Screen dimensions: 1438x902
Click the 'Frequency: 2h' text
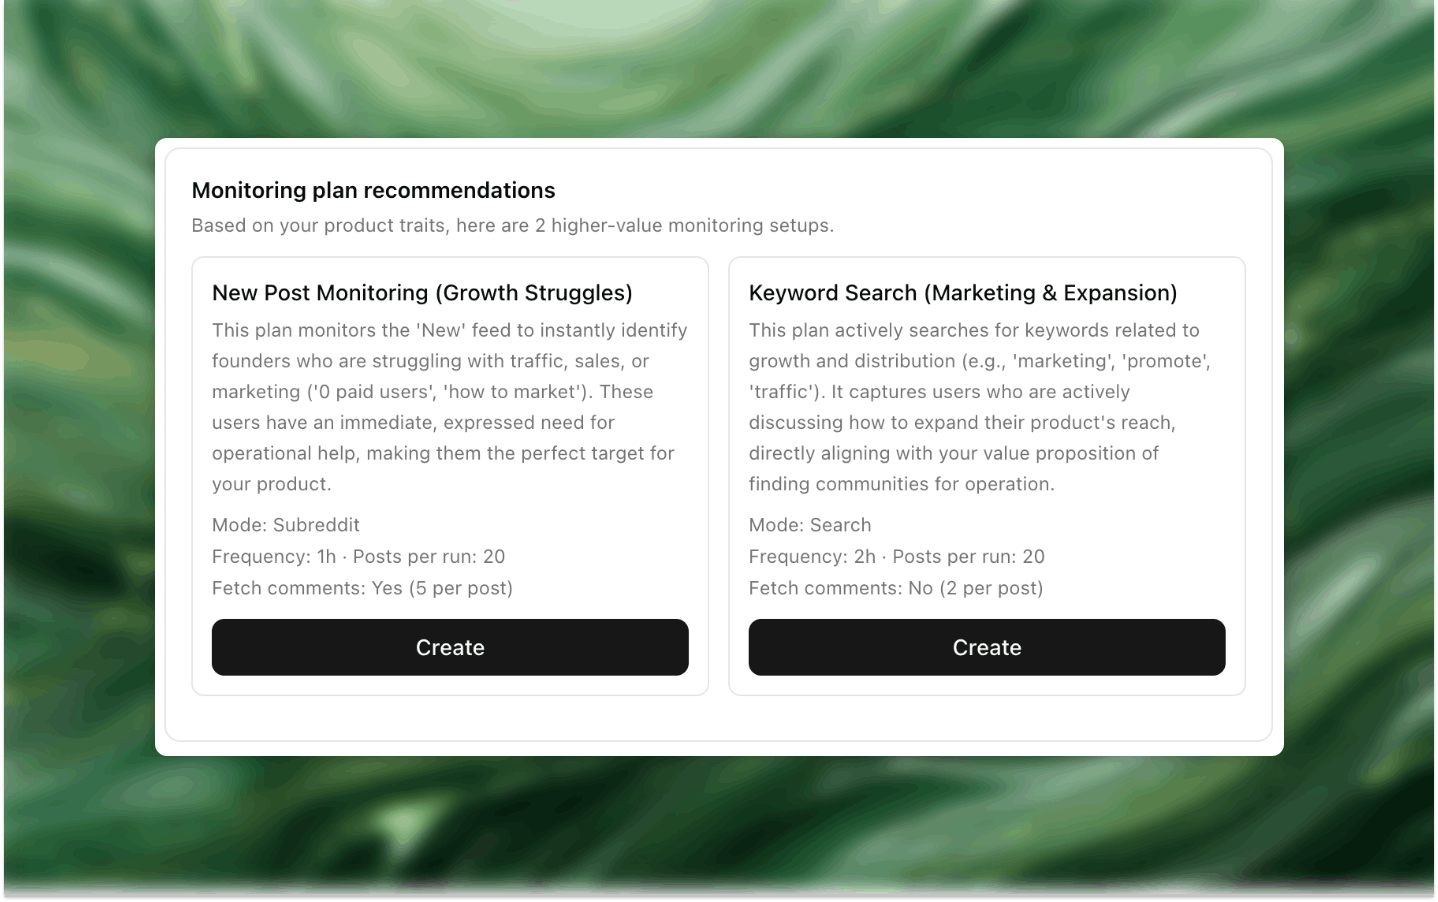812,556
